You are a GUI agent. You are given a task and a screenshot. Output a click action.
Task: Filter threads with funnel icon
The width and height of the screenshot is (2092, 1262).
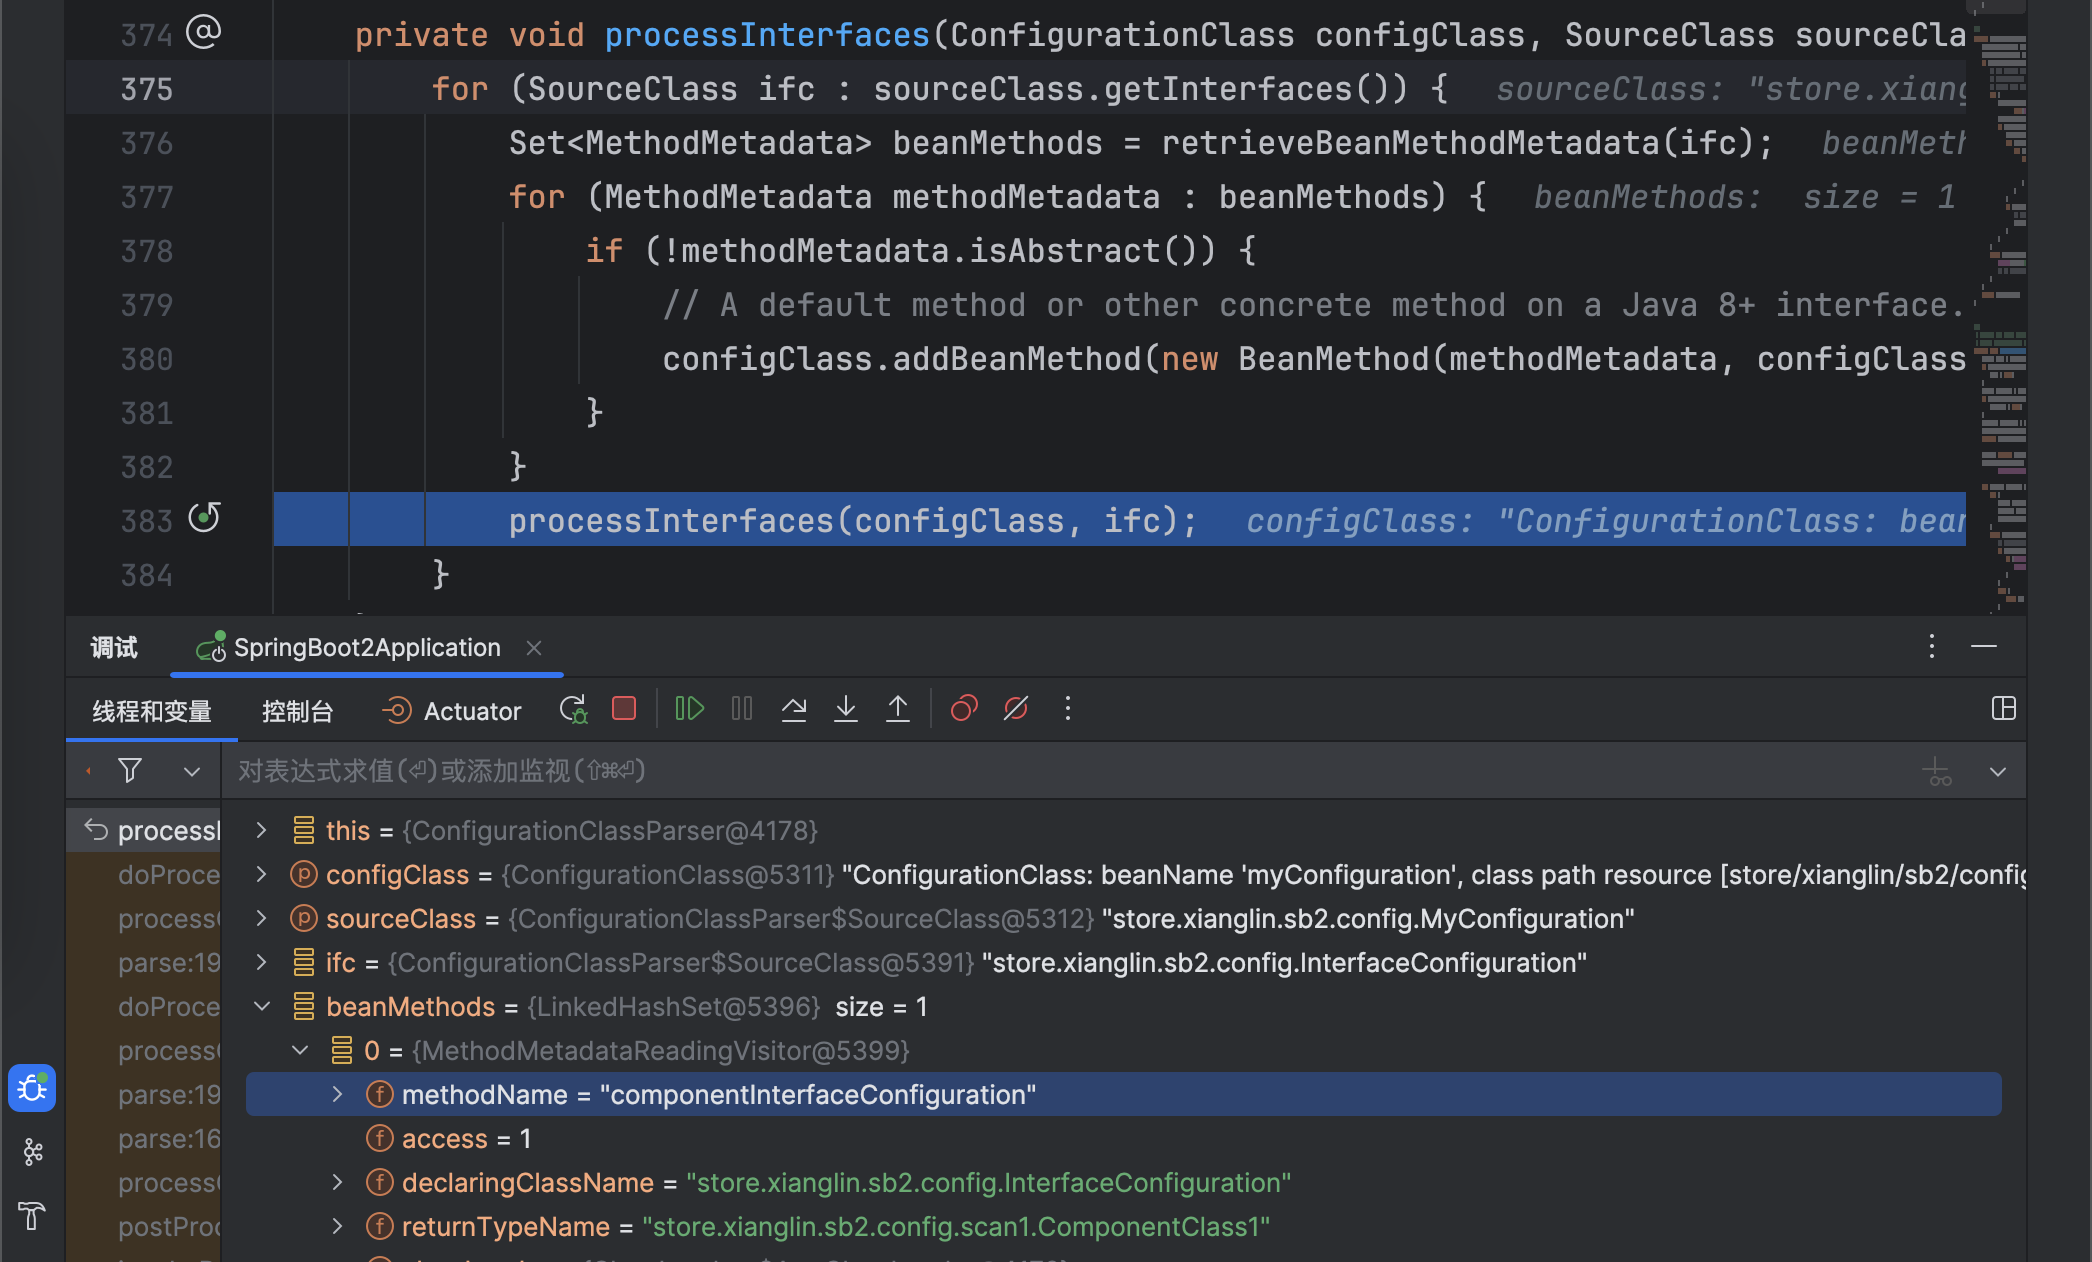(130, 770)
